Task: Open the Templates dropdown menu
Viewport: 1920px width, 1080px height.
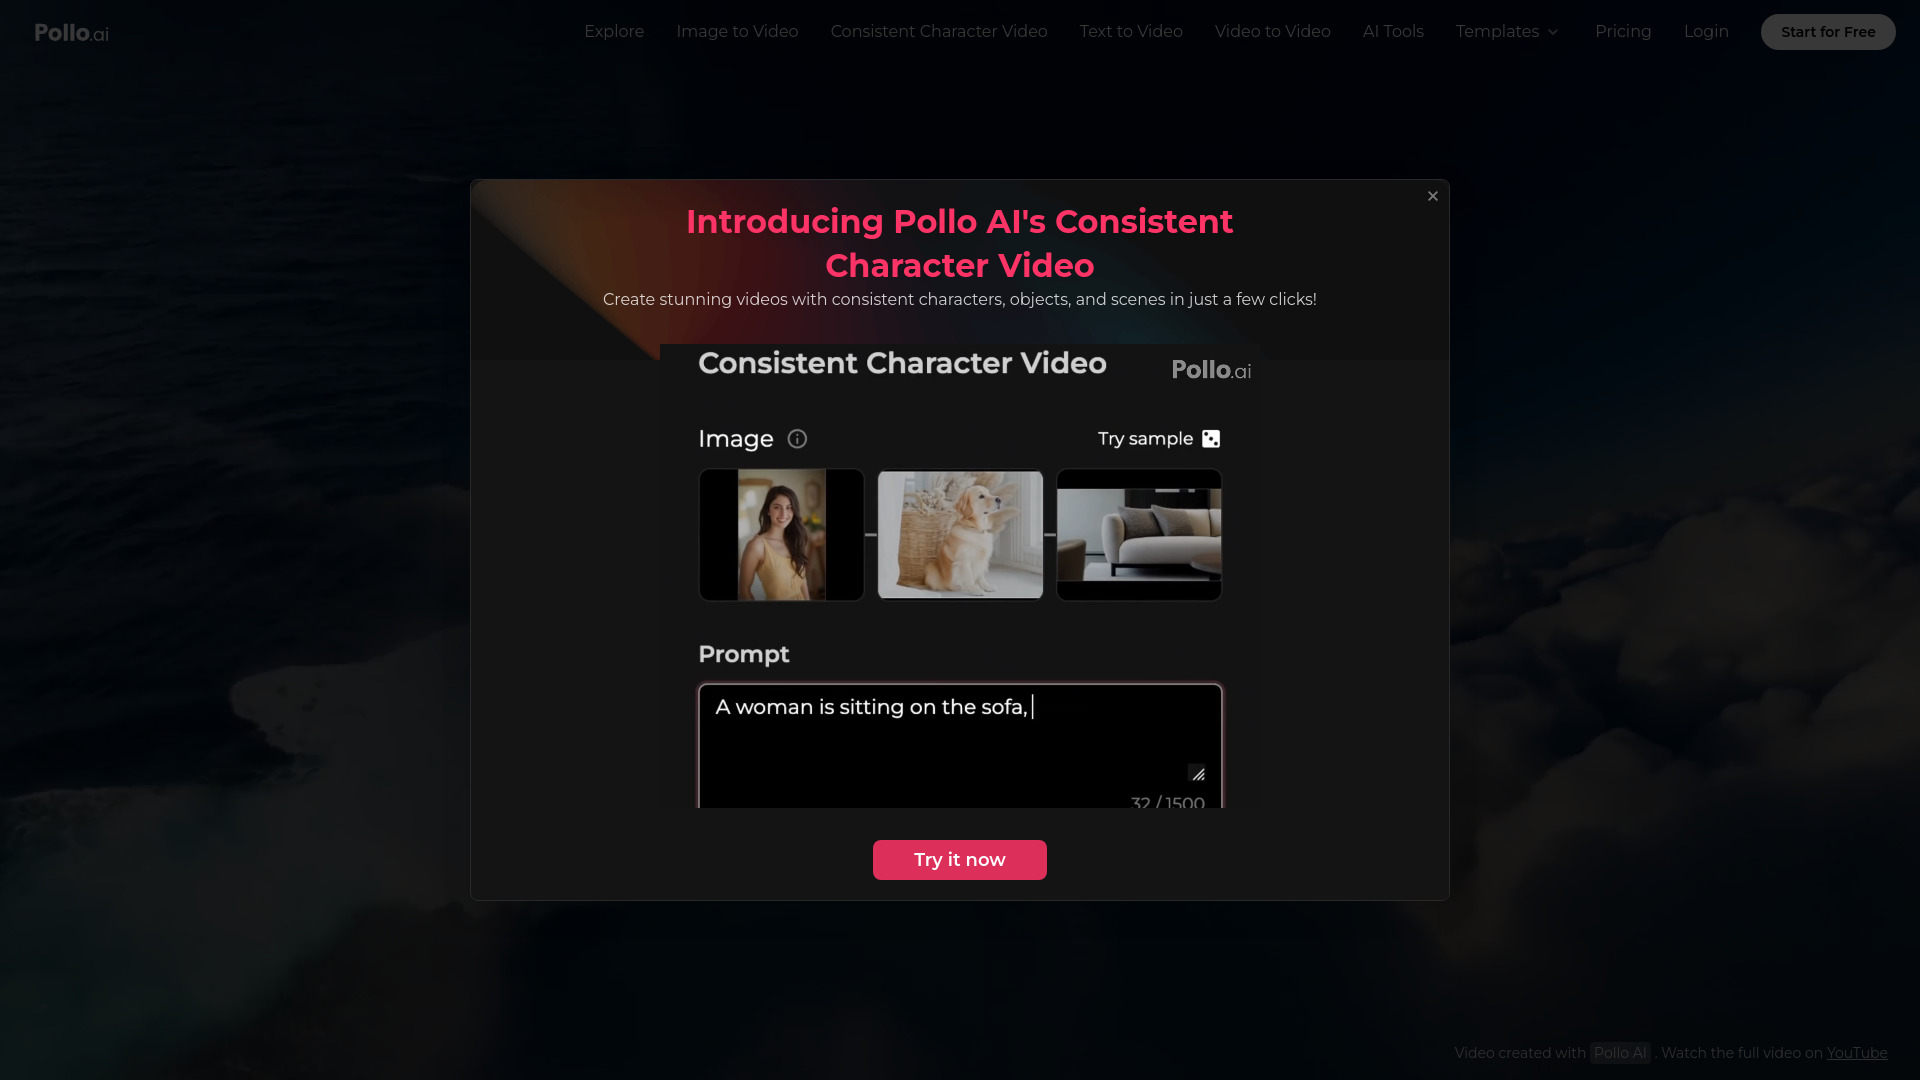Action: [x=1507, y=32]
